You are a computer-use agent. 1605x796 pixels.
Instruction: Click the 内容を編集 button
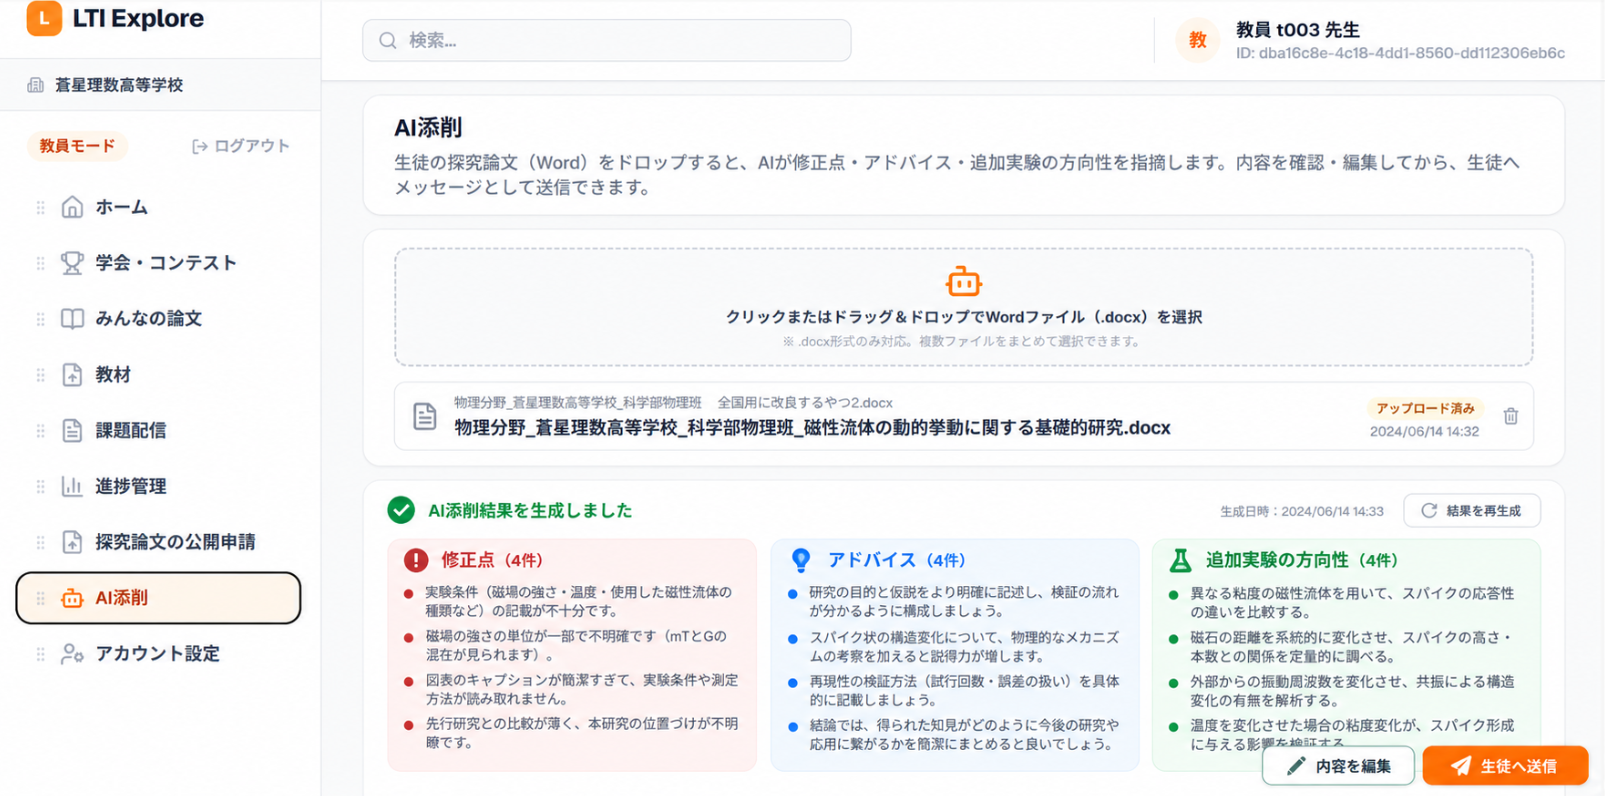click(x=1338, y=766)
